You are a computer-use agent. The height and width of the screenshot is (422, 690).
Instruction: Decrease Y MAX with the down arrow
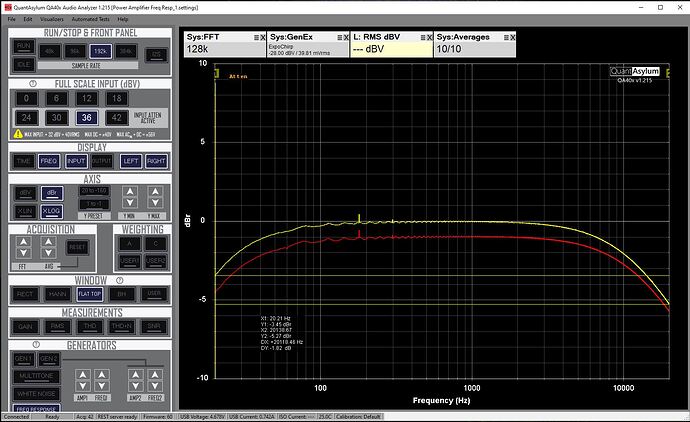click(155, 202)
